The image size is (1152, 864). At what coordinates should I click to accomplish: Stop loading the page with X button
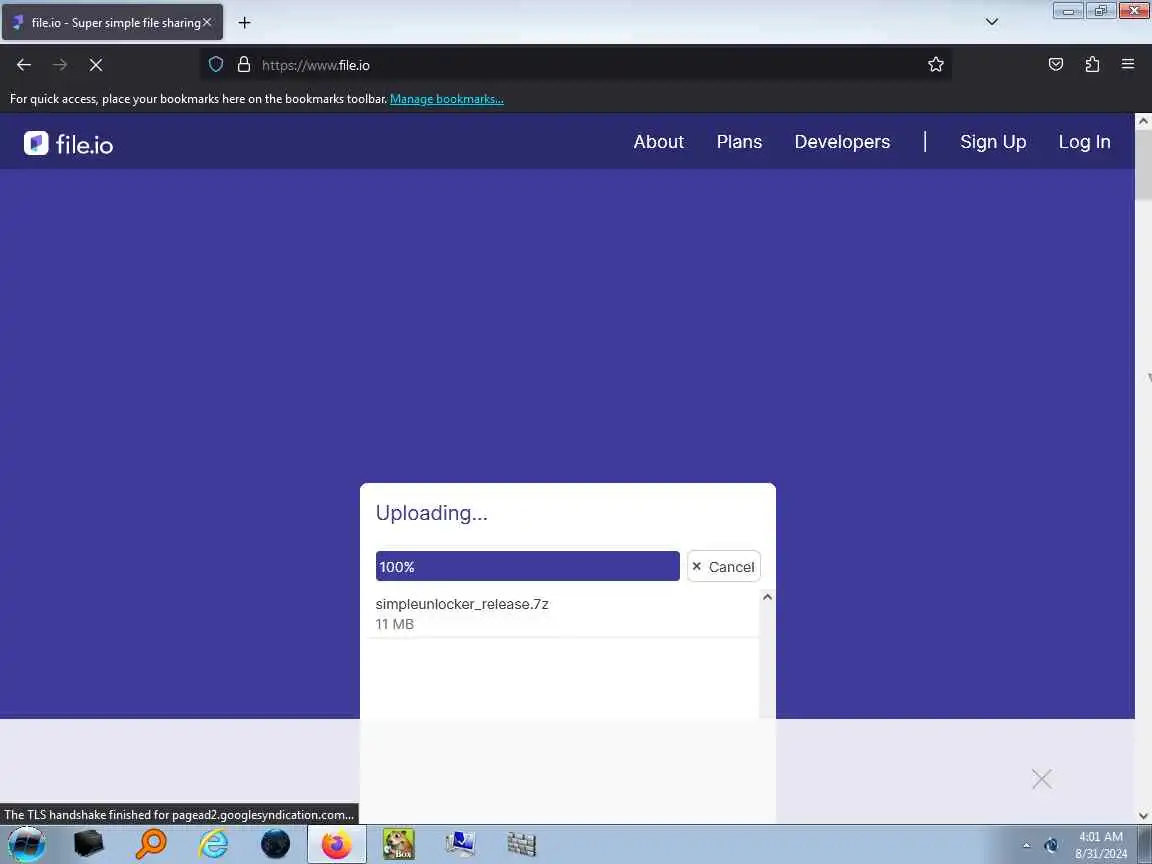tap(96, 65)
